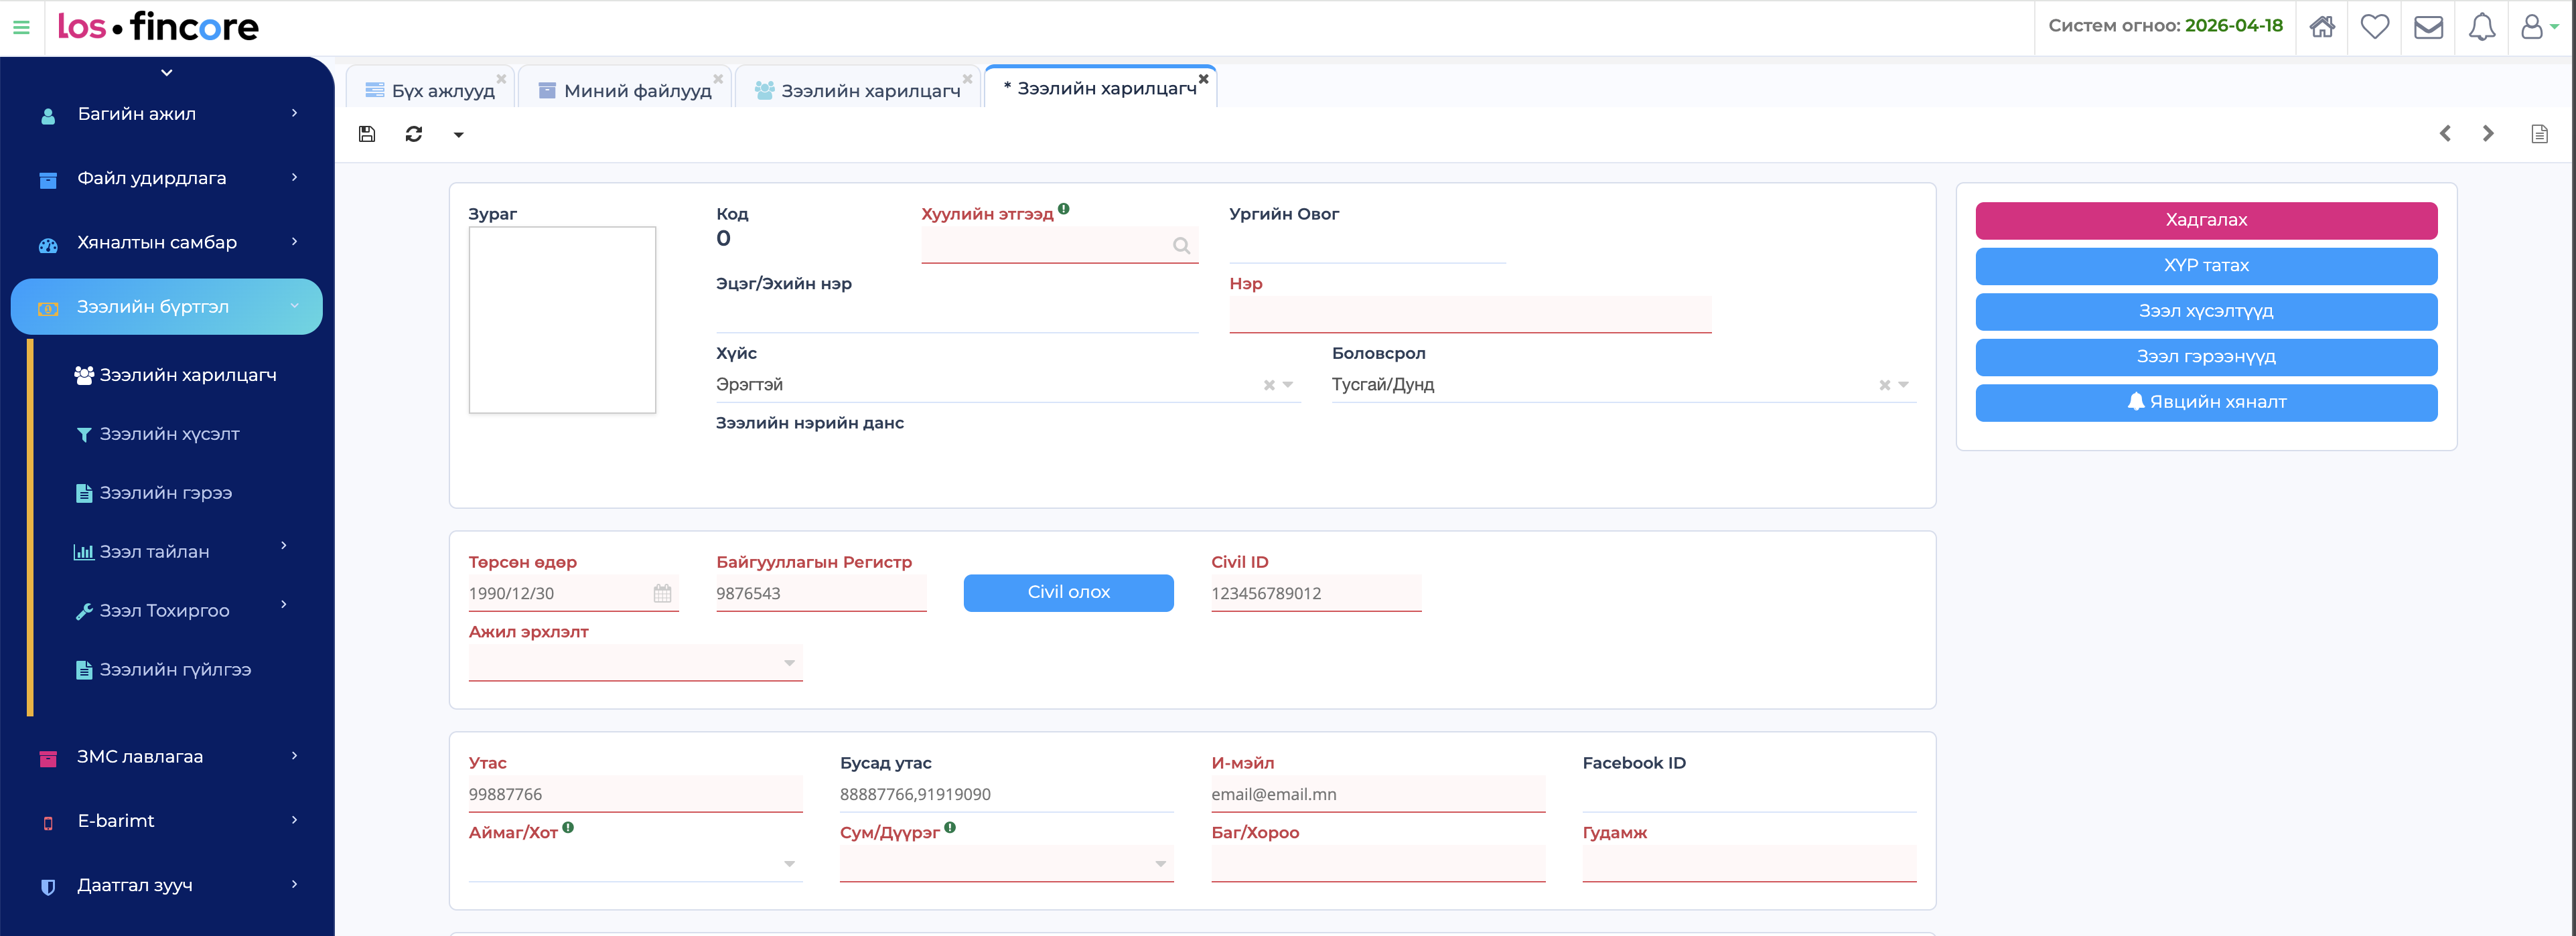Go to previous record arrow

pos(2445,134)
